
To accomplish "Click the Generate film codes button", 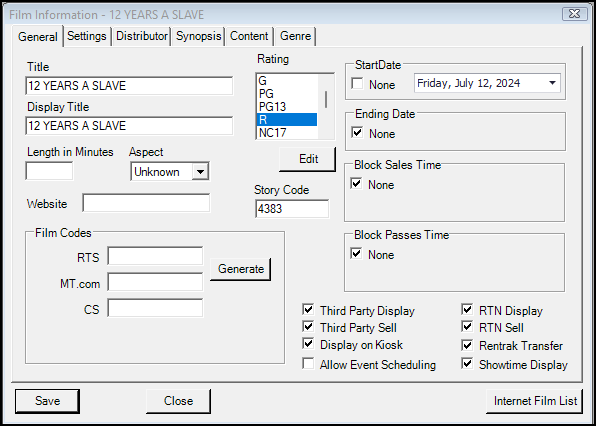I will [241, 269].
